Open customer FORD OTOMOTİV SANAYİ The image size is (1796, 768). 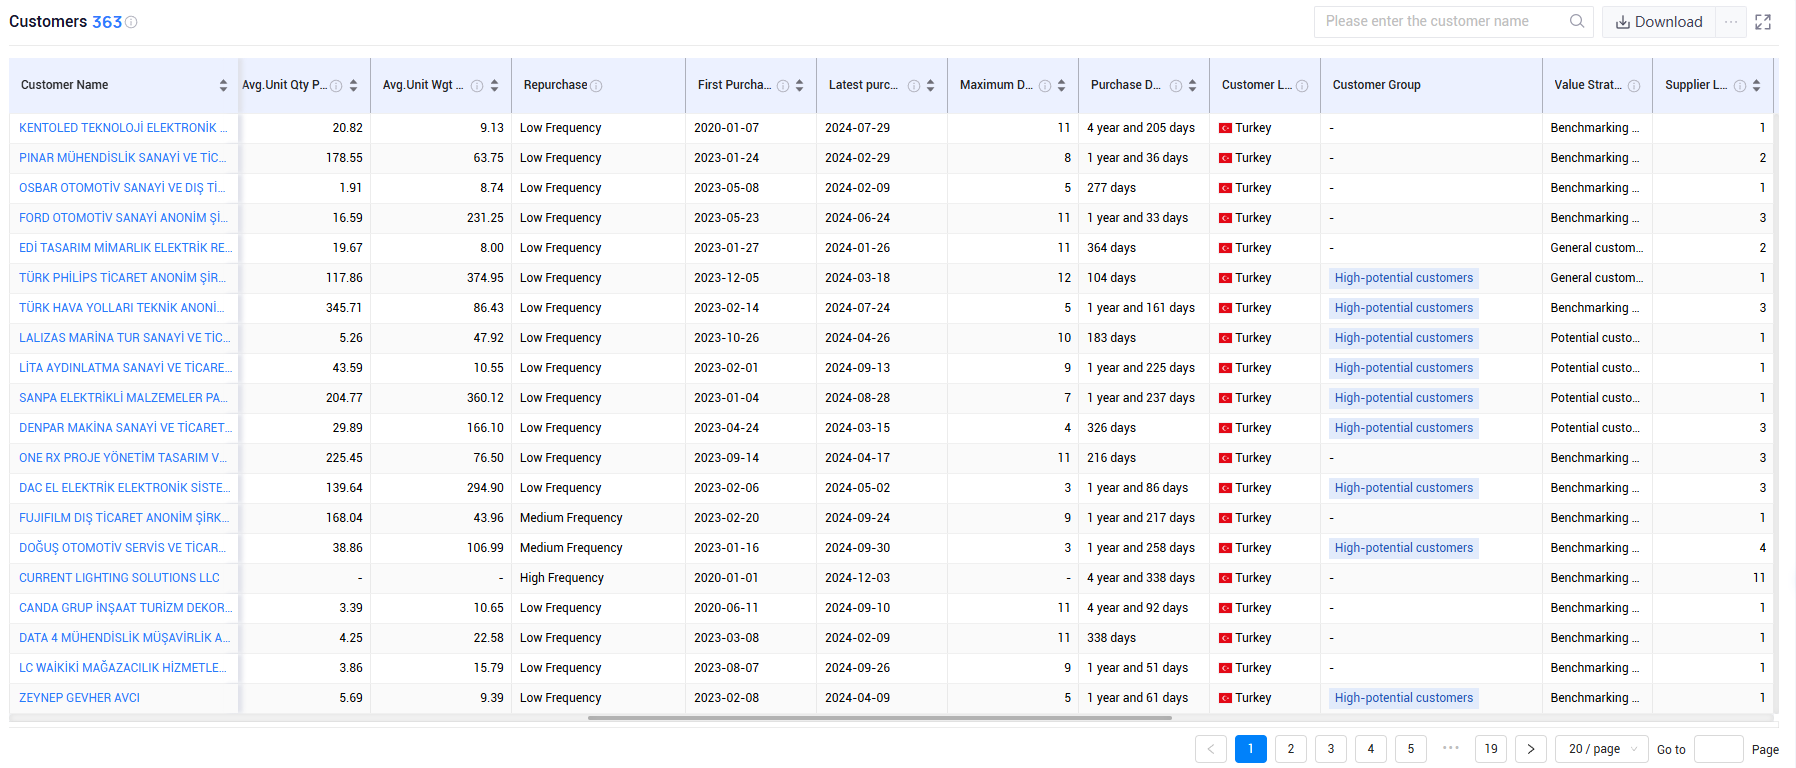tap(123, 218)
